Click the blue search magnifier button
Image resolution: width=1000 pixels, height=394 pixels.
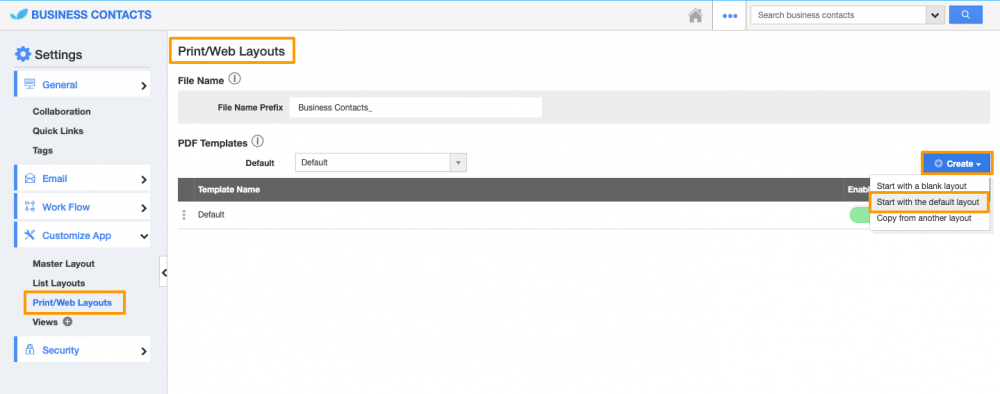(966, 15)
